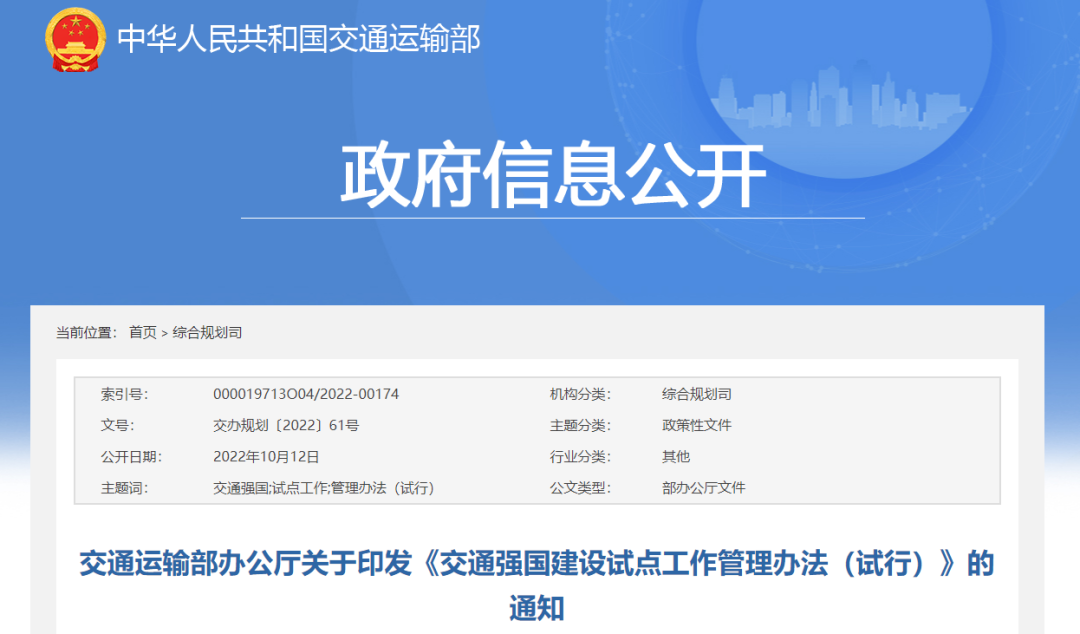The height and width of the screenshot is (634, 1080).
Task: Click the 主题分类 field label
Action: [580, 425]
